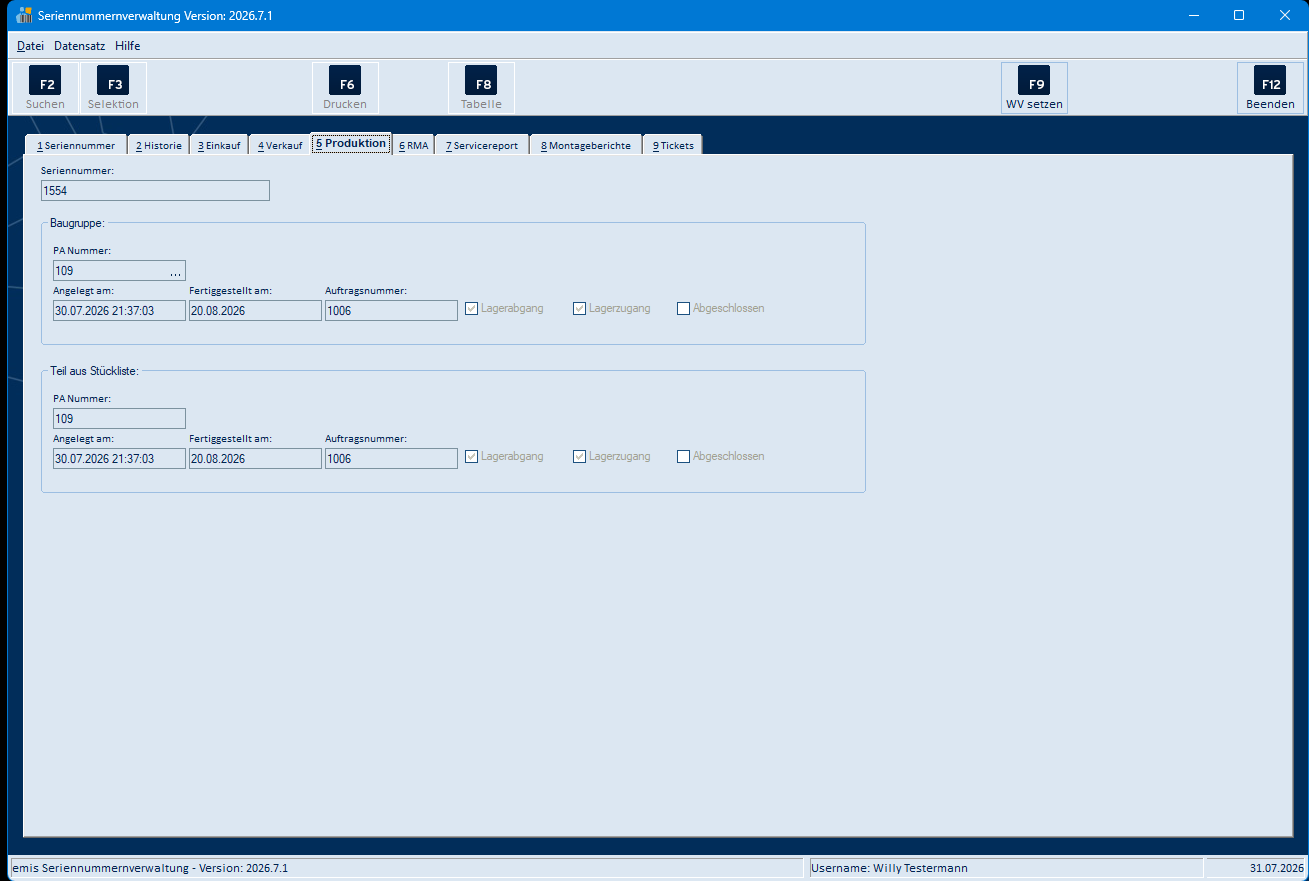
Task: Toggle Lagerzugang checkbox in Baugruppe
Action: pyautogui.click(x=579, y=309)
